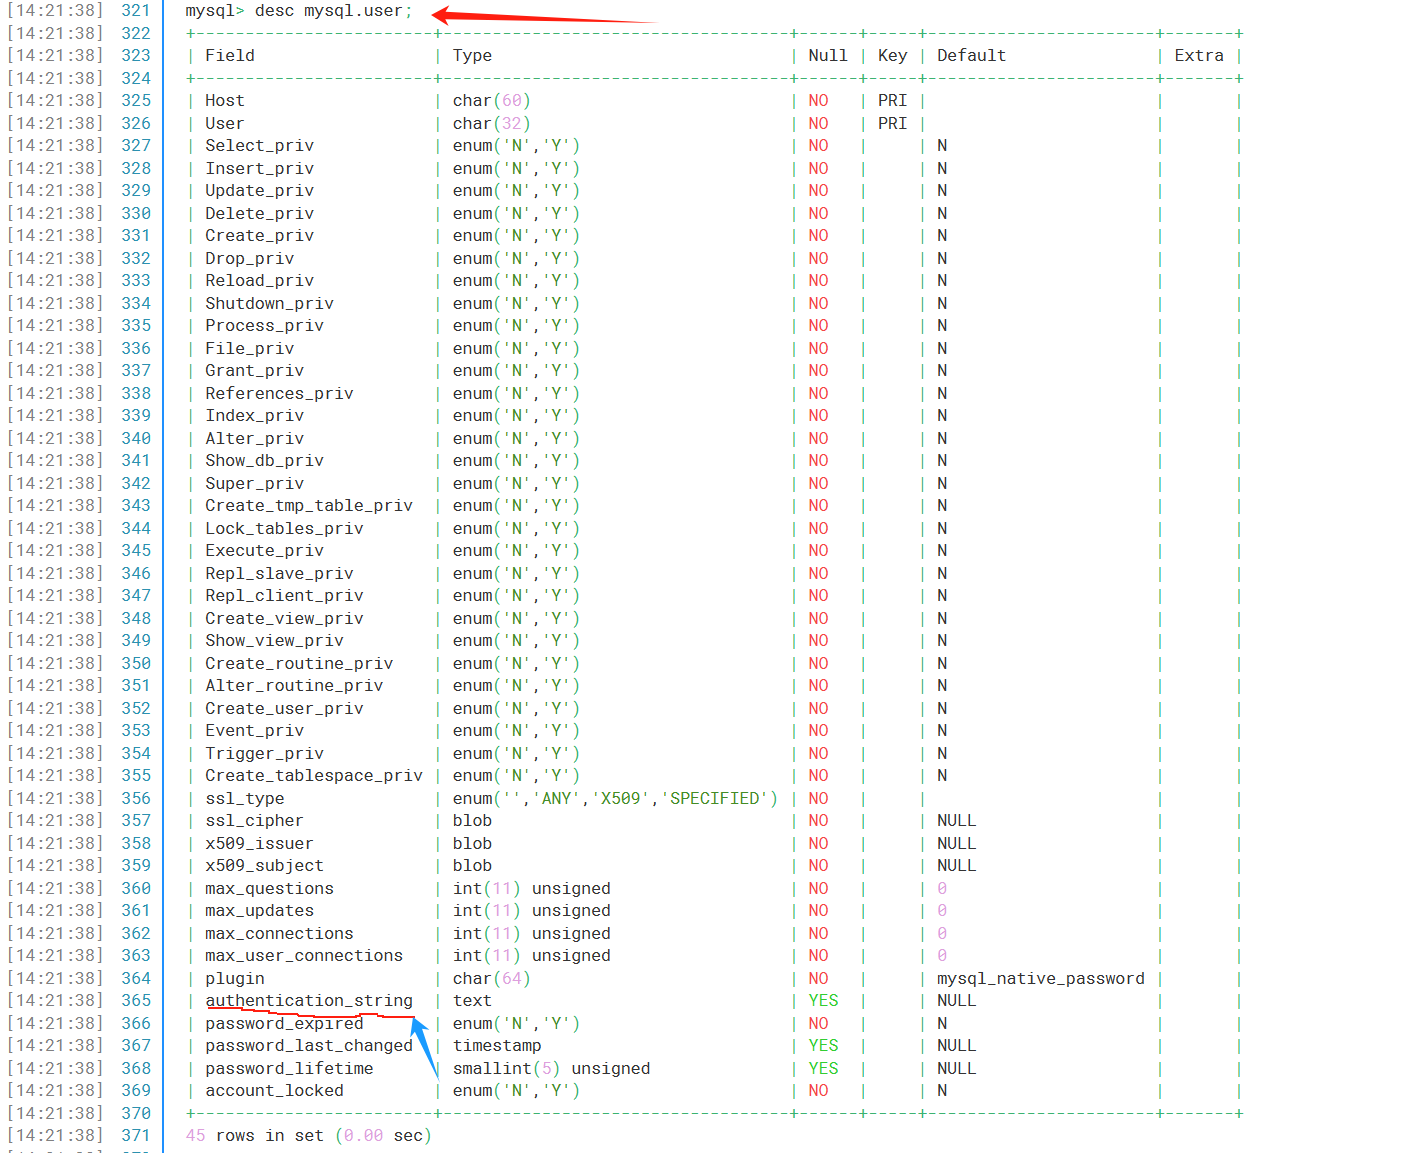Click the 'Process_priv' field

265,326
